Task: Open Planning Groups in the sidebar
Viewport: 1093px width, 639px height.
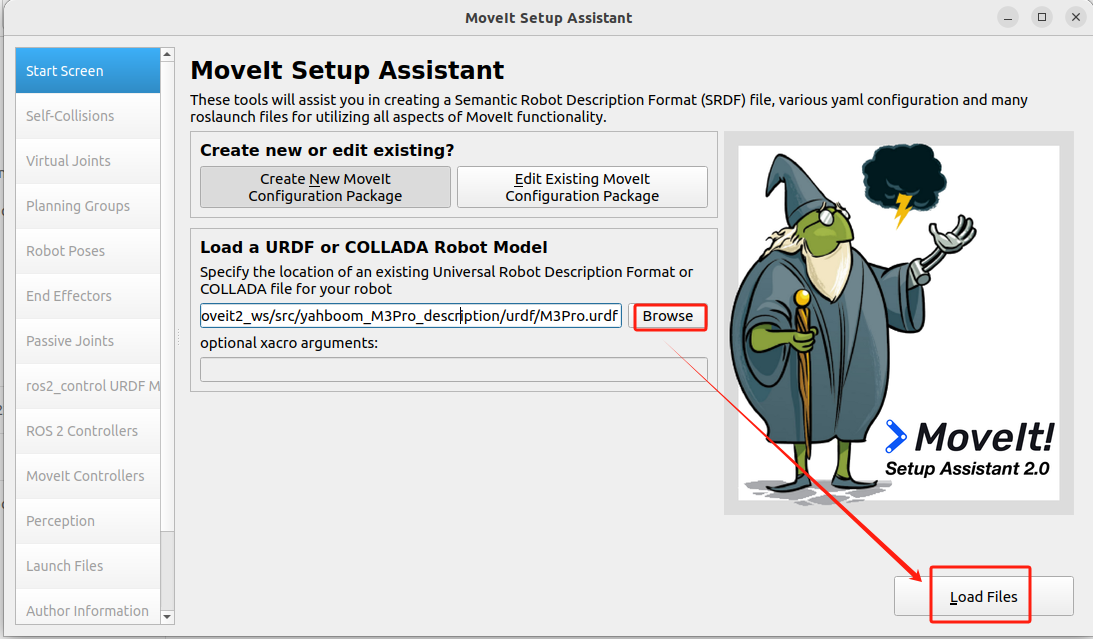Action: pyautogui.click(x=88, y=206)
